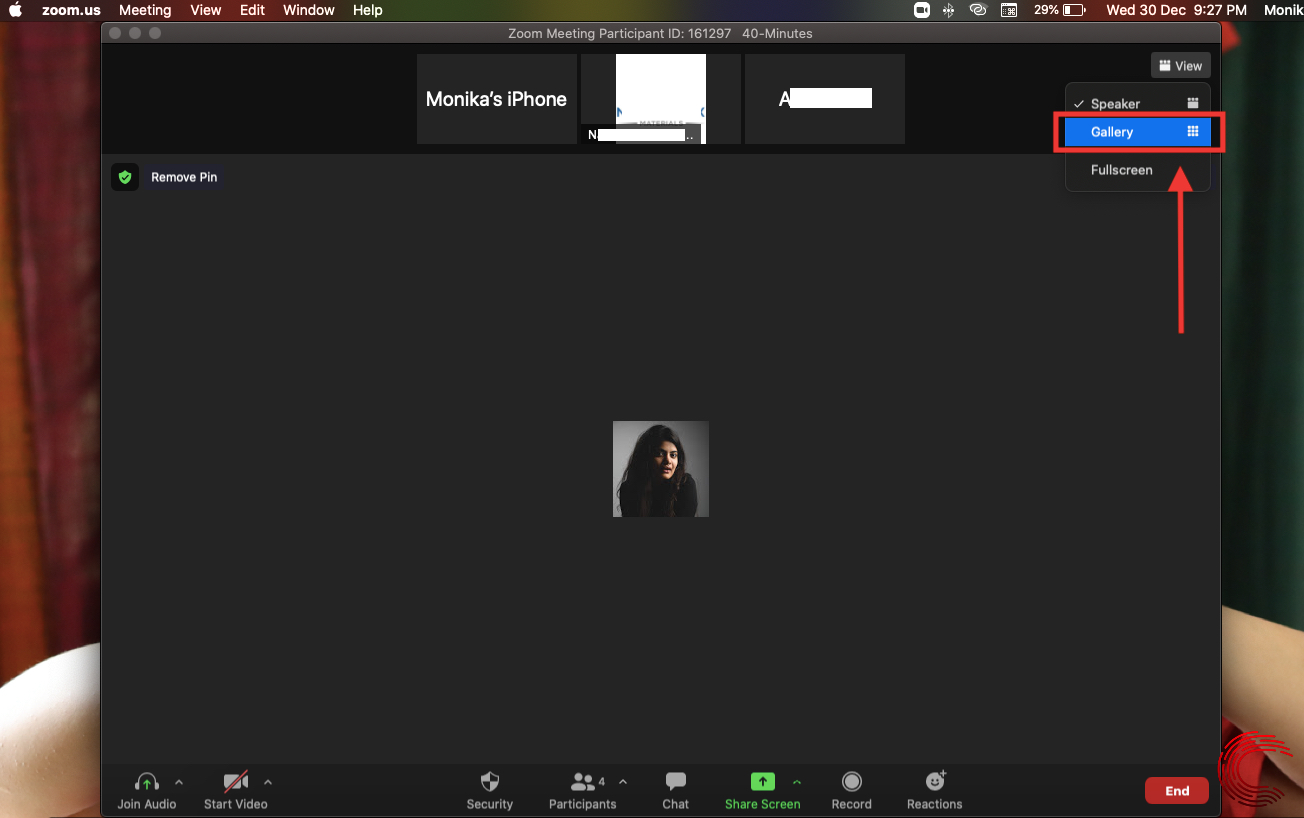Image resolution: width=1304 pixels, height=818 pixels.
Task: Open the Meeting menu
Action: [144, 10]
